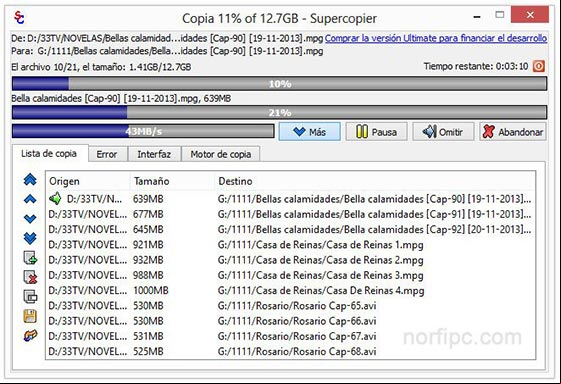Select the Rosario Cap-67.avi row

pyautogui.click(x=290, y=336)
